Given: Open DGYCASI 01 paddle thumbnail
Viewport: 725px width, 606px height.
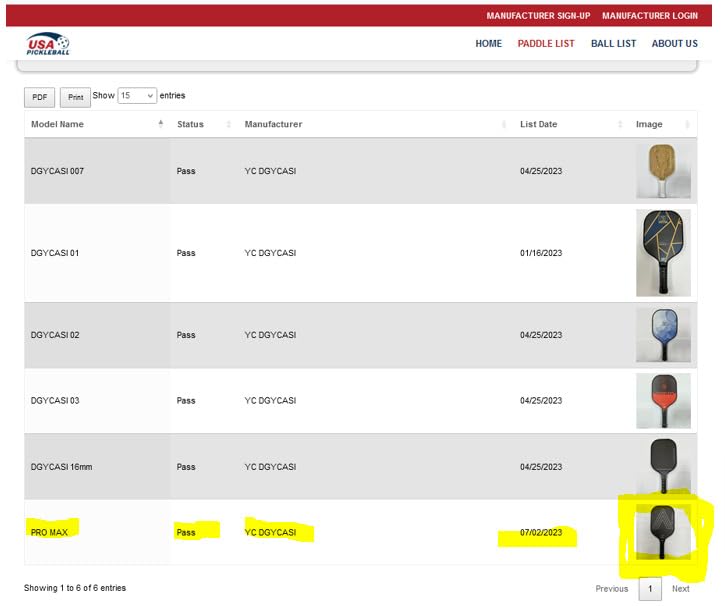Looking at the screenshot, I should click(x=663, y=253).
